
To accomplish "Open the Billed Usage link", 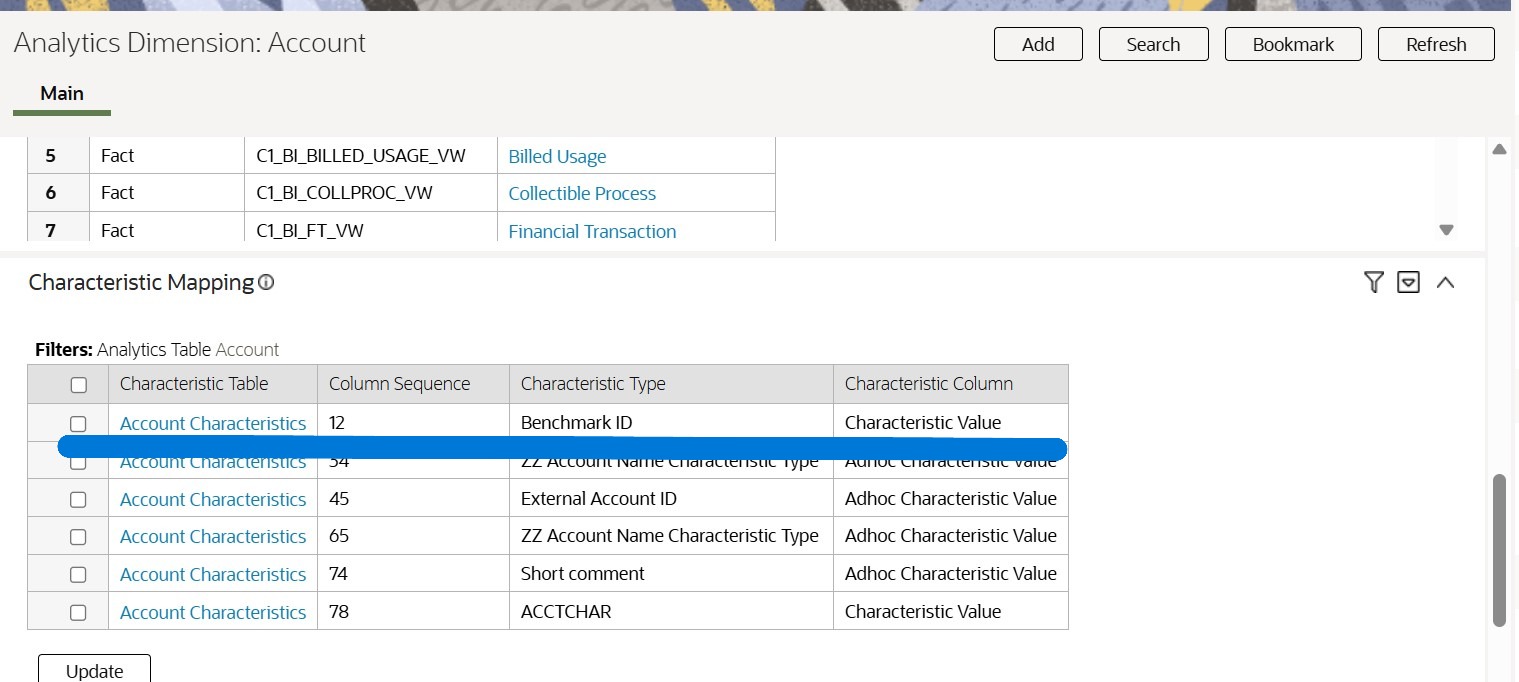I will coord(557,156).
